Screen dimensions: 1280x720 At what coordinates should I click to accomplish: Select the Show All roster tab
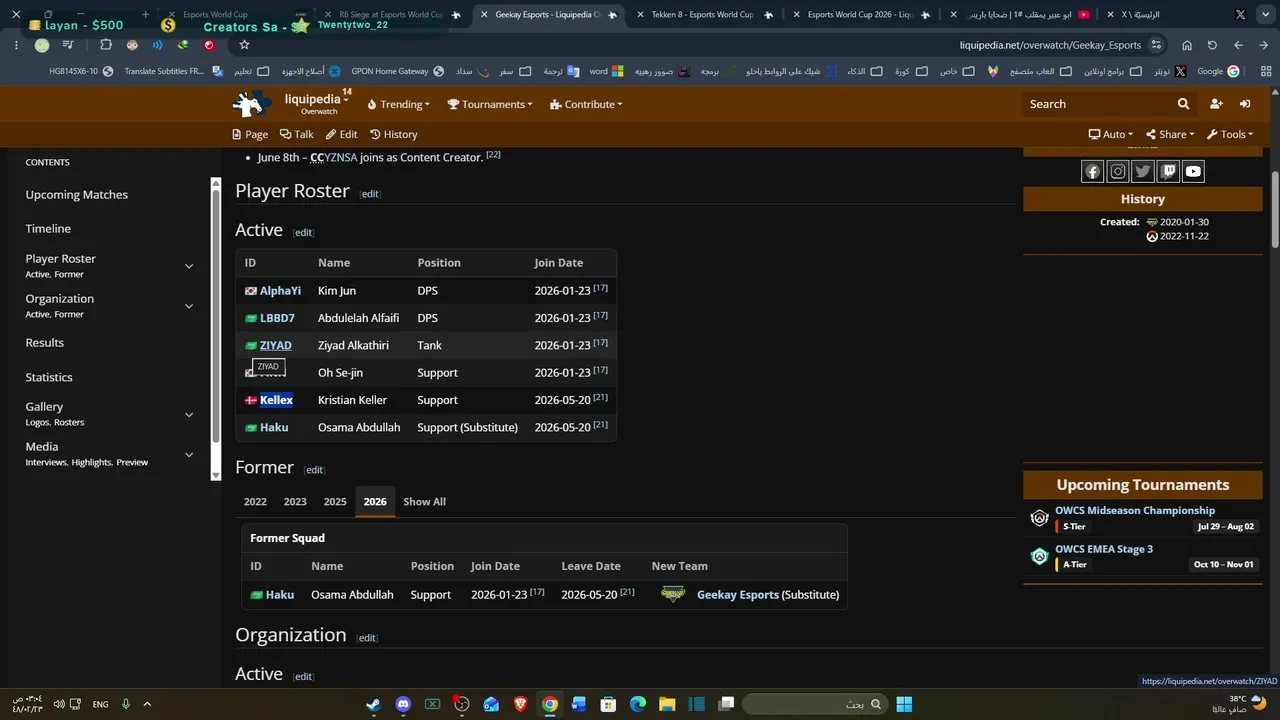[424, 502]
